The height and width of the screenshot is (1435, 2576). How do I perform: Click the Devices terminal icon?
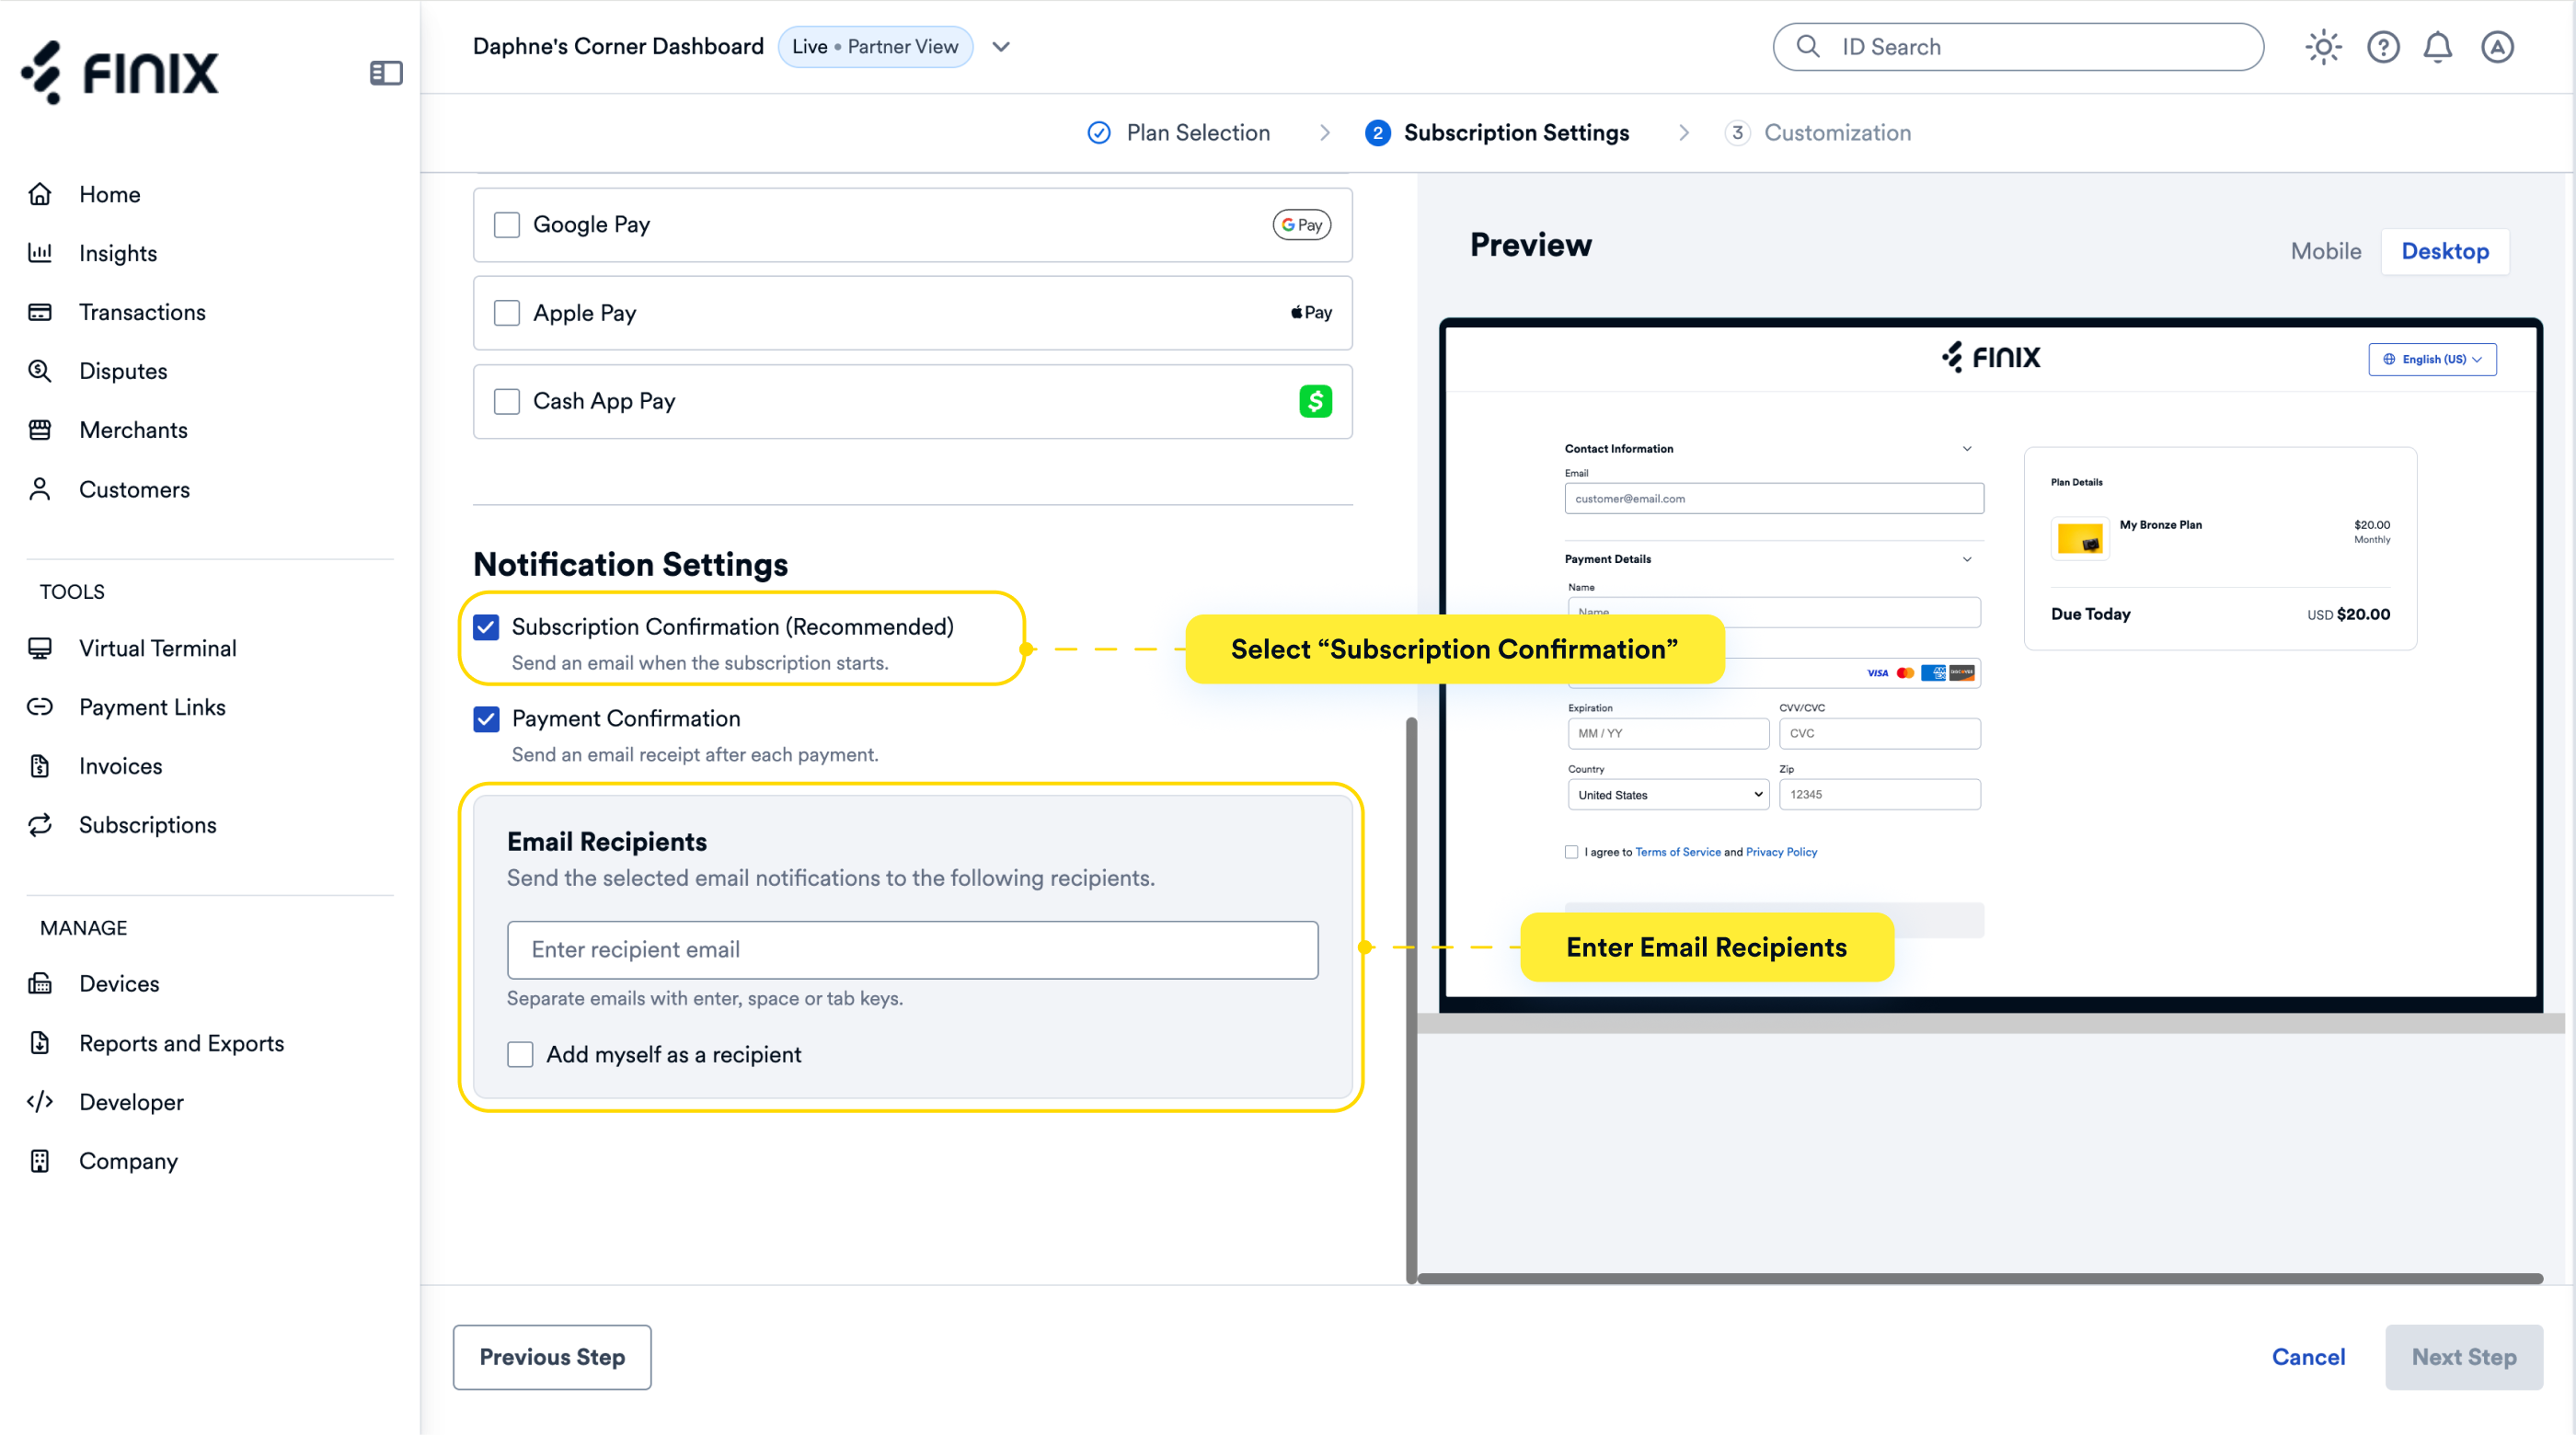(40, 984)
